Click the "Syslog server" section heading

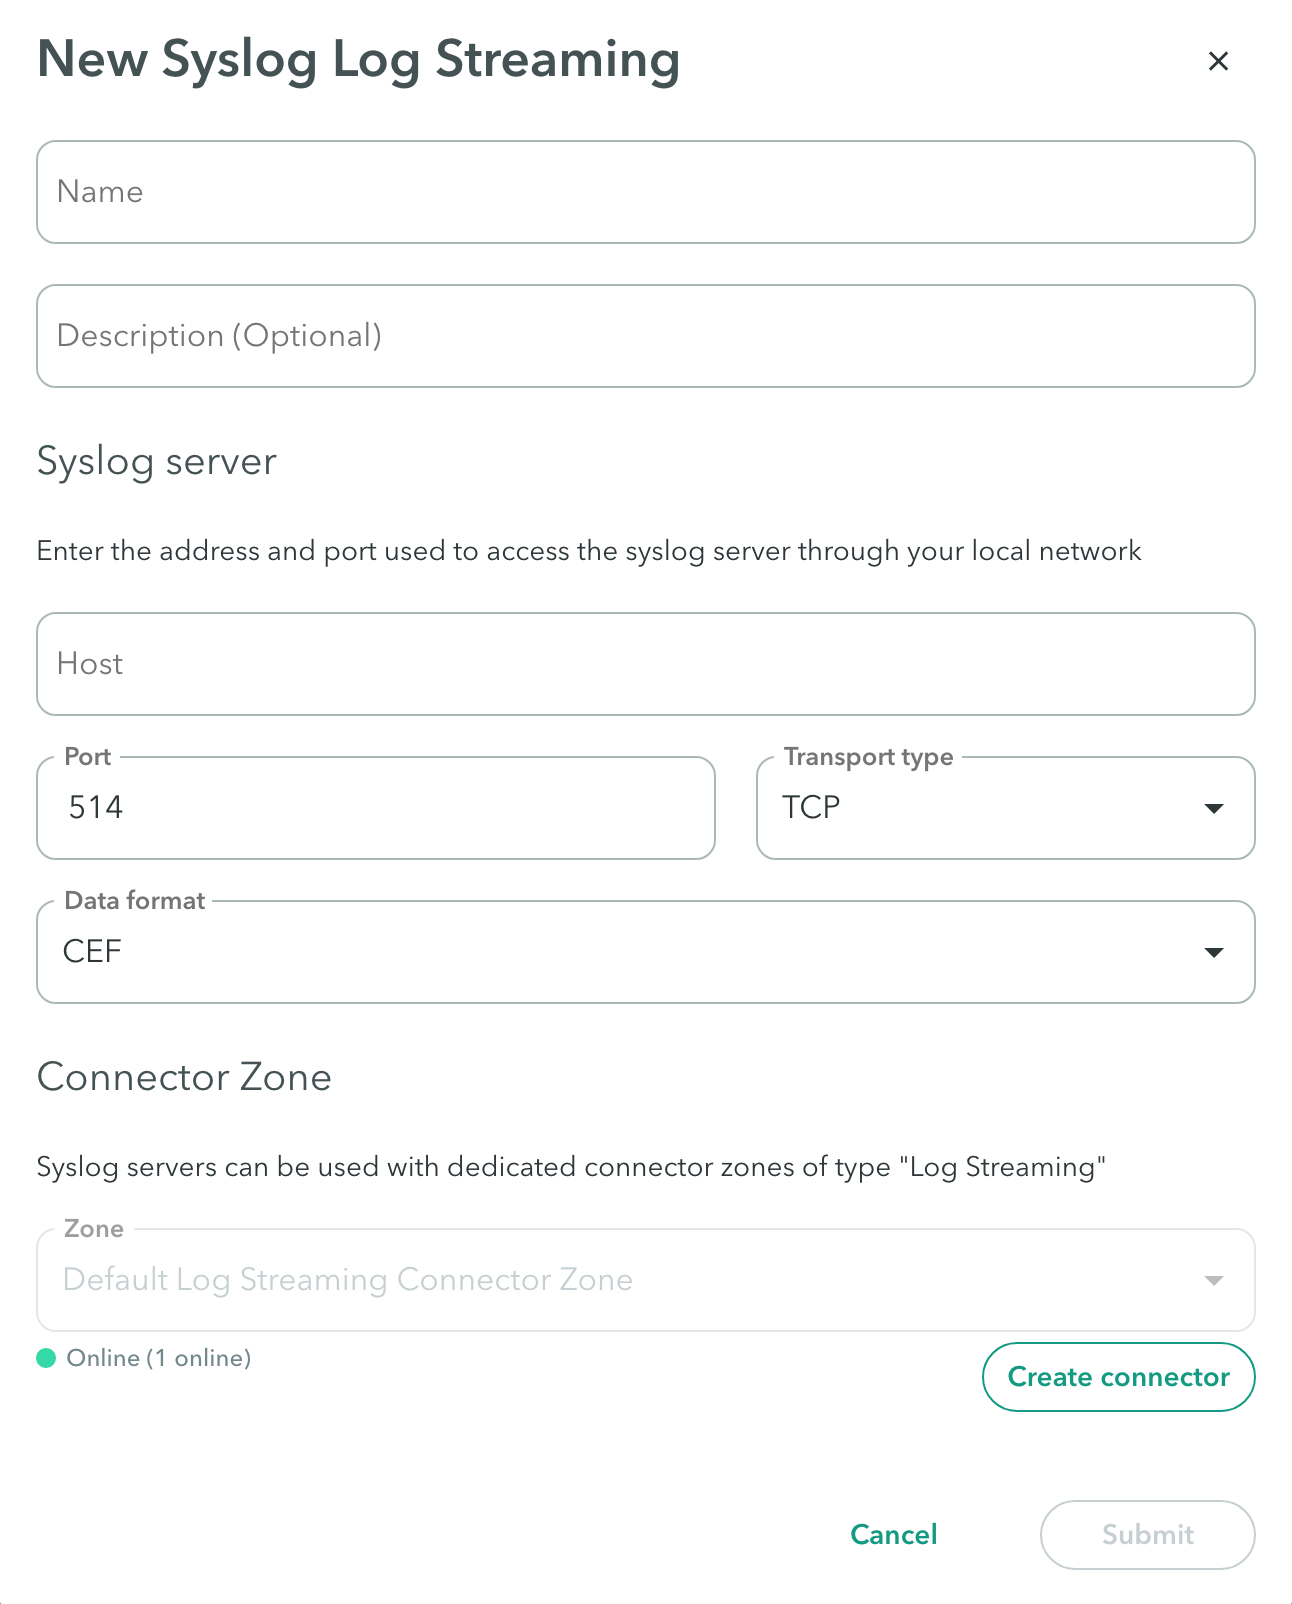coord(157,462)
